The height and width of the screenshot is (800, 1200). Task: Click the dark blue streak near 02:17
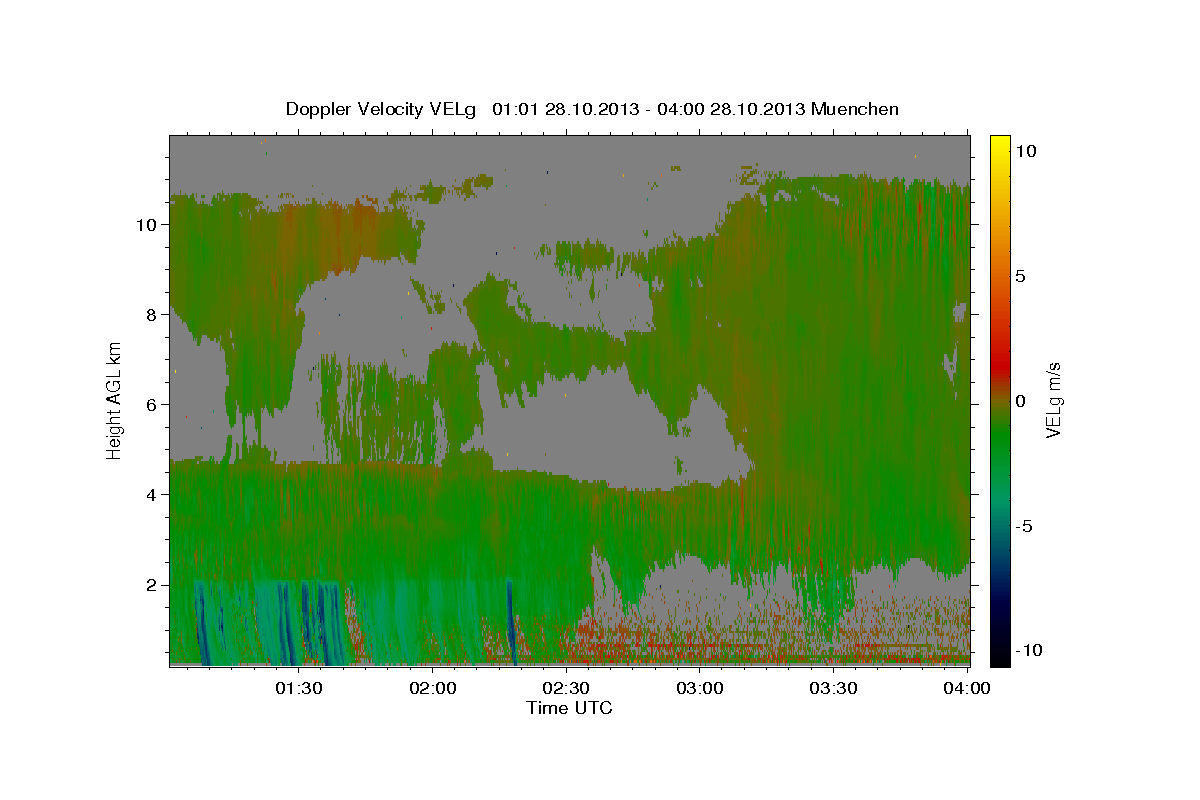click(x=511, y=620)
